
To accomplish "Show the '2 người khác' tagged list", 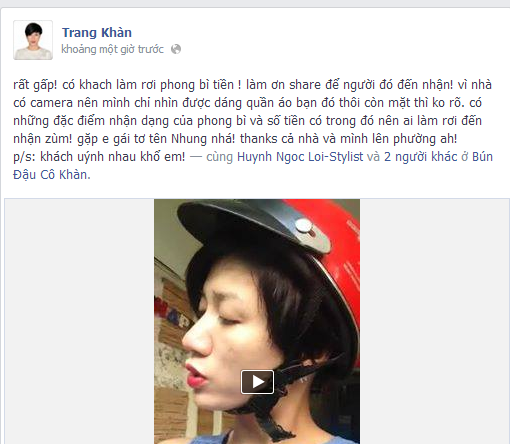I will click(421, 157).
